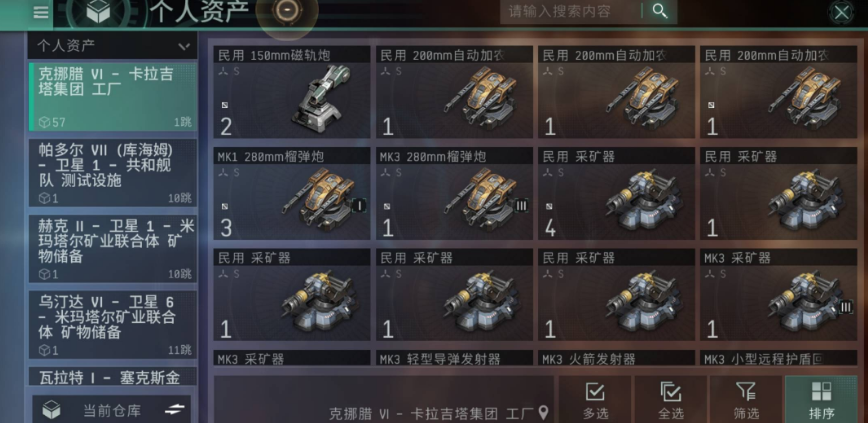
Task: Select station 乌汀达 VI 卫星 6 矿物储备
Action: [112, 324]
